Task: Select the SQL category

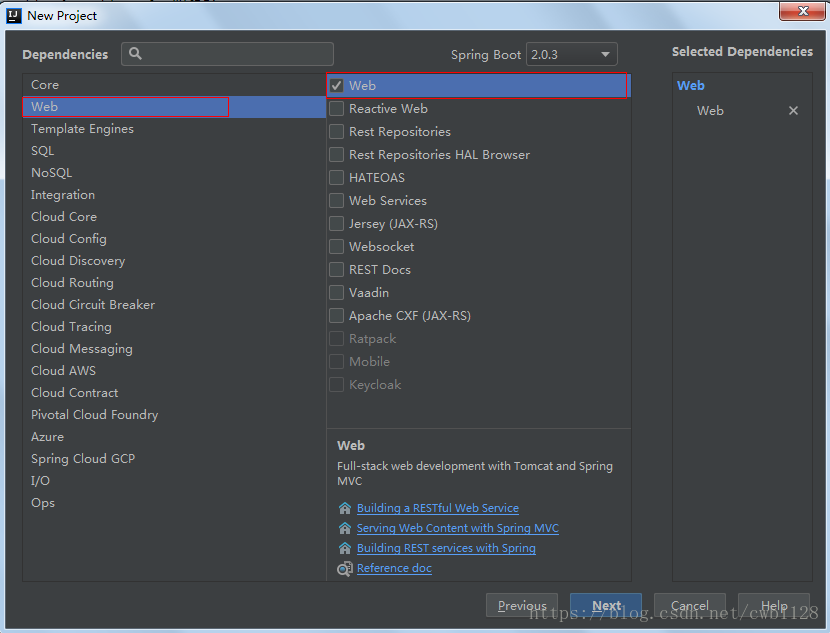Action: 174,151
